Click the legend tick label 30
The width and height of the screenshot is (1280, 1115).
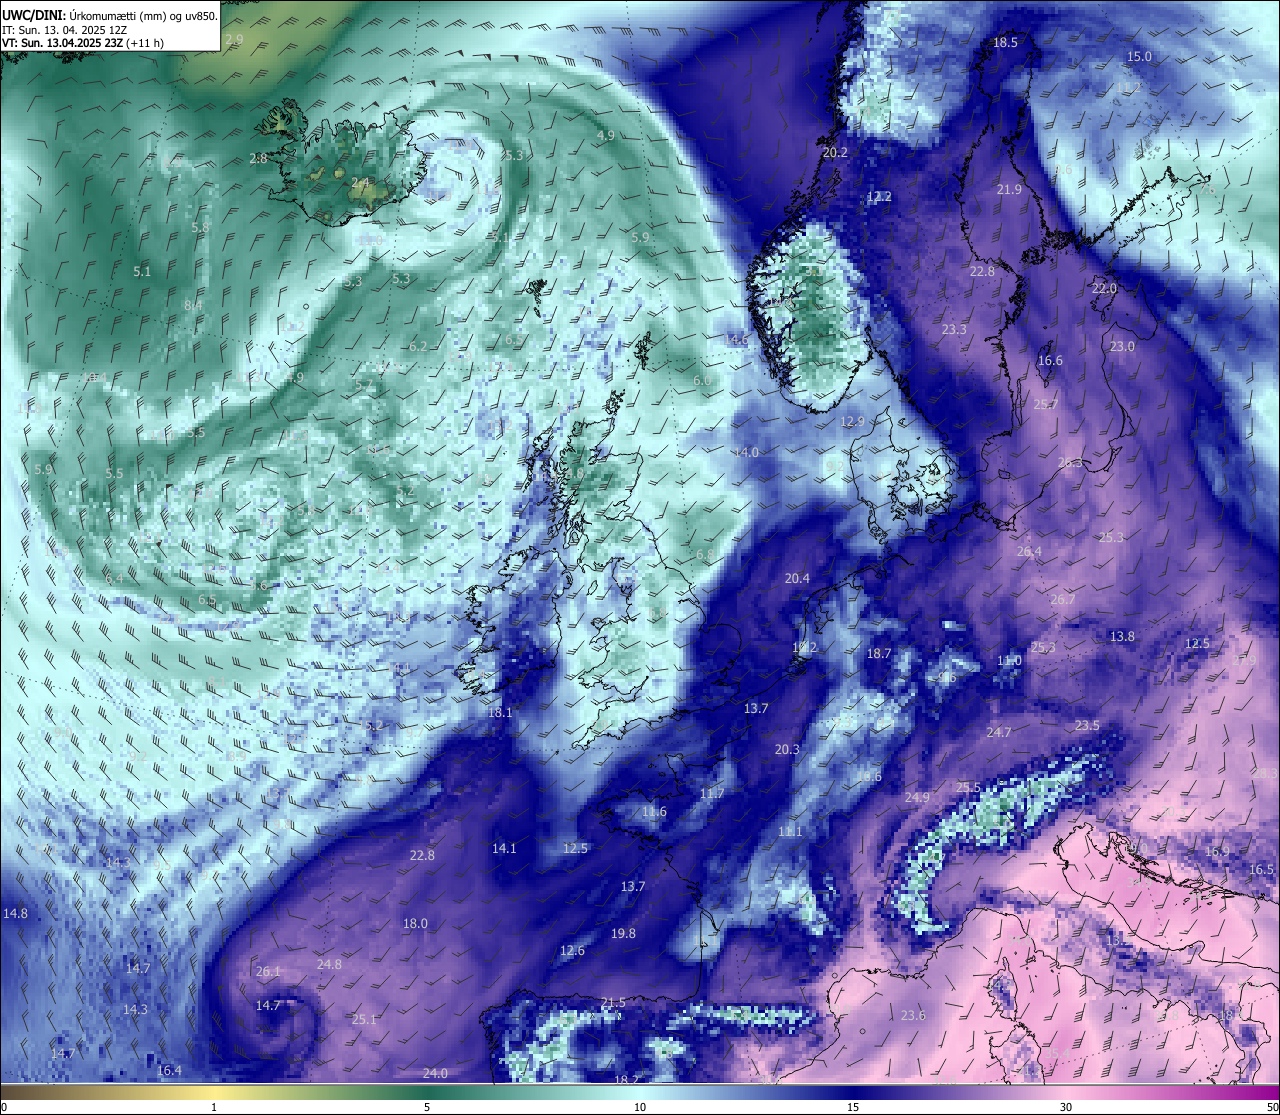[1066, 1106]
